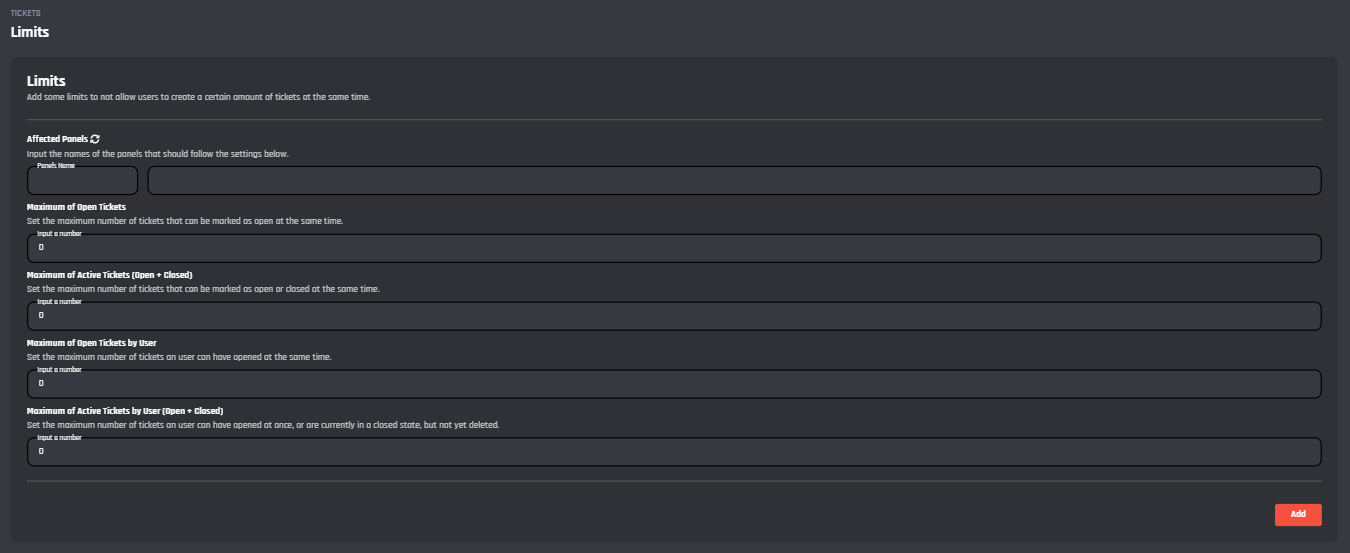Click the Limits page title at top
Image resolution: width=1350 pixels, height=553 pixels.
click(30, 32)
